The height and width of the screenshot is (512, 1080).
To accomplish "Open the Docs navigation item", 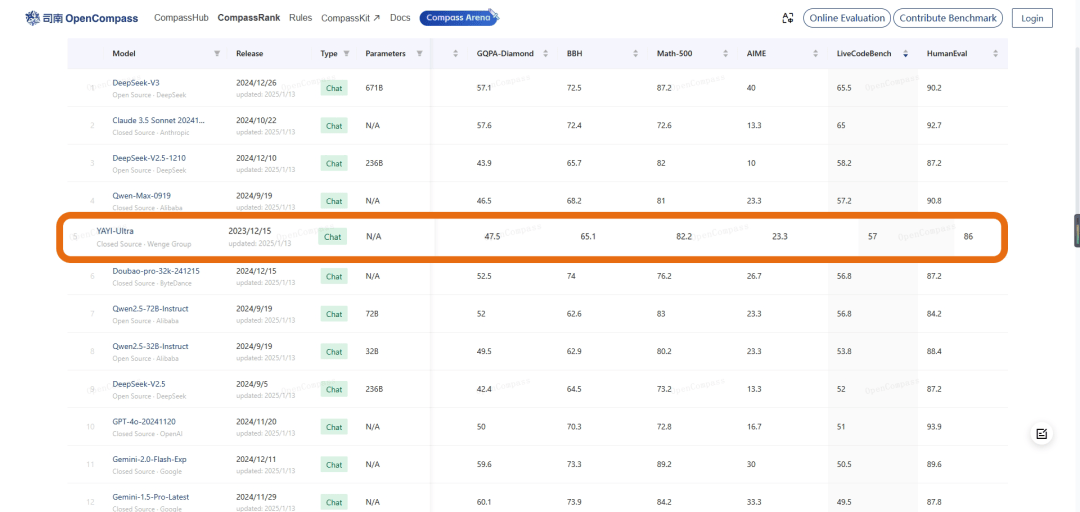I will [400, 18].
